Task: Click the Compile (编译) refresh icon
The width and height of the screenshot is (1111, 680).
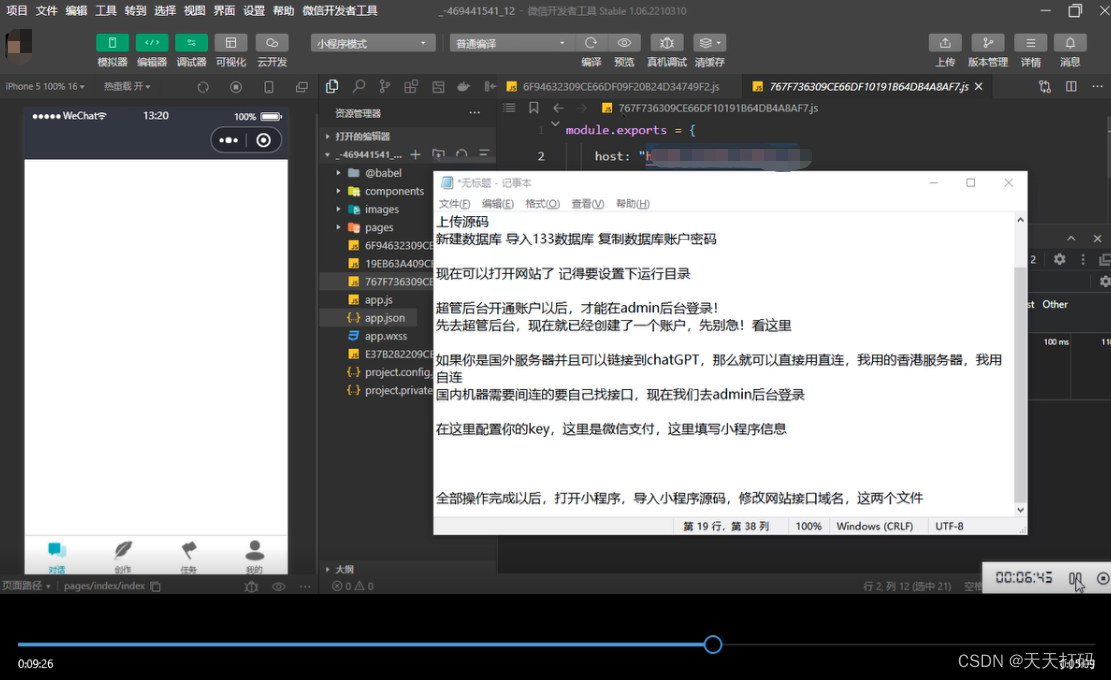Action: click(591, 42)
